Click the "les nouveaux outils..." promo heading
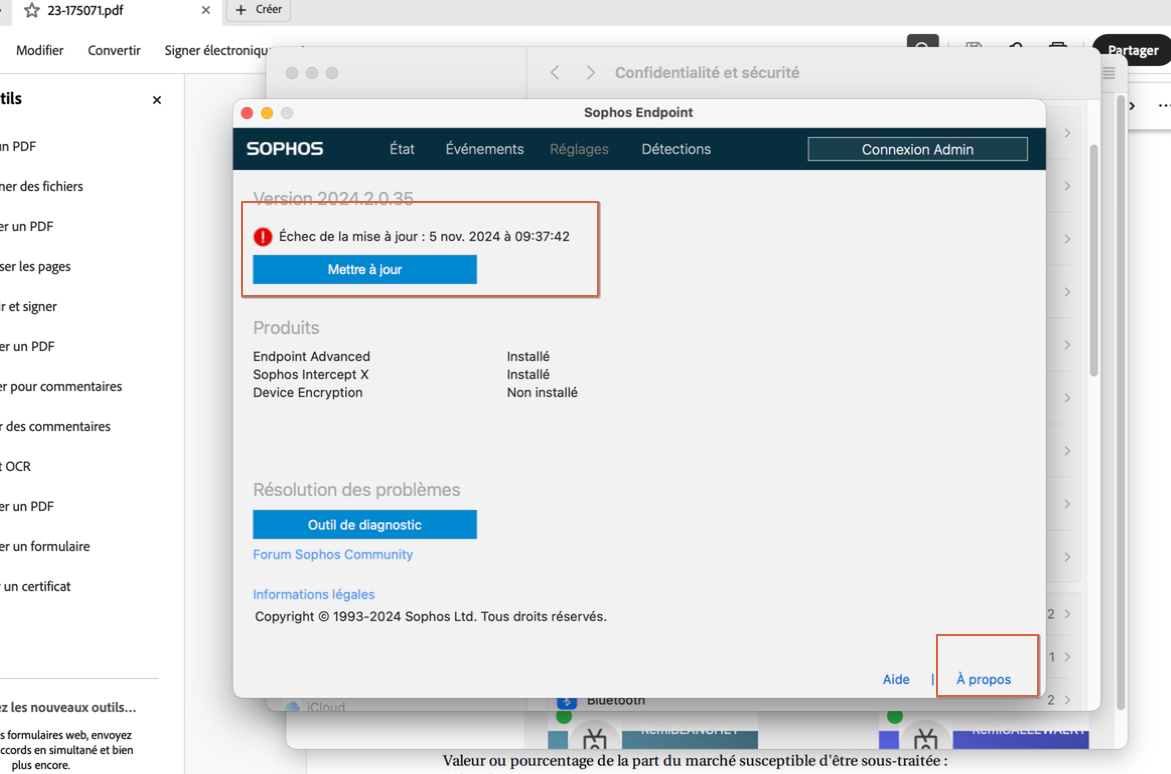 (x=68, y=707)
